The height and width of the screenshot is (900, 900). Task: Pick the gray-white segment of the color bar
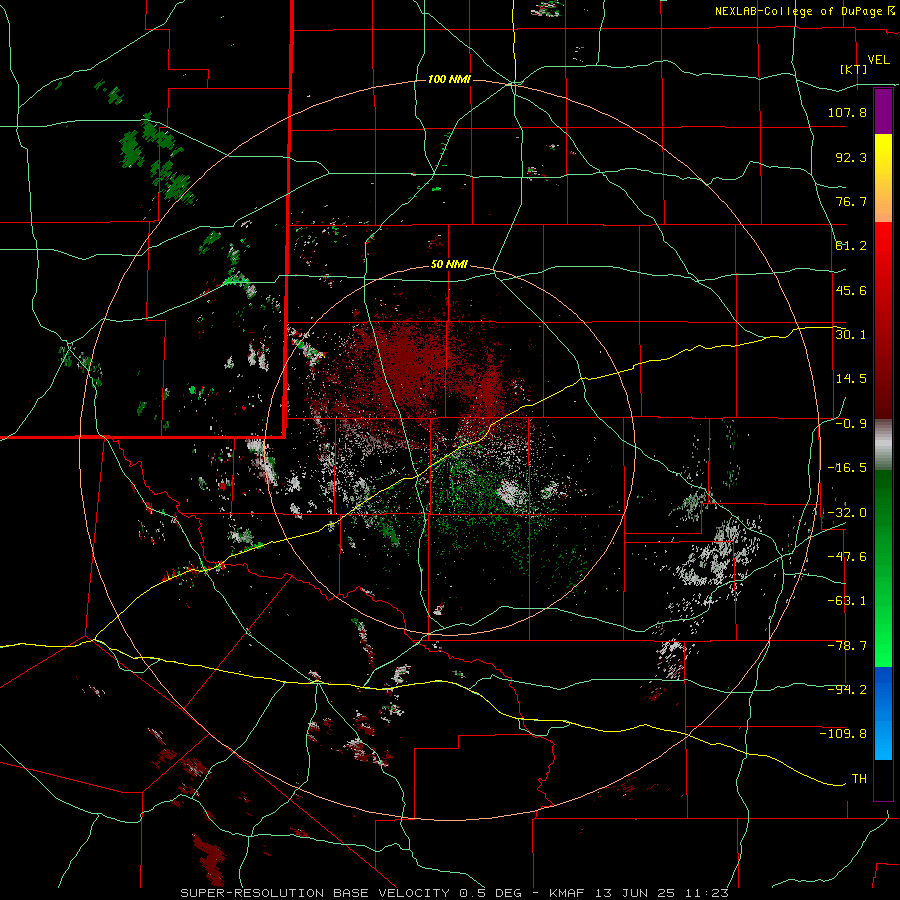coord(883,445)
